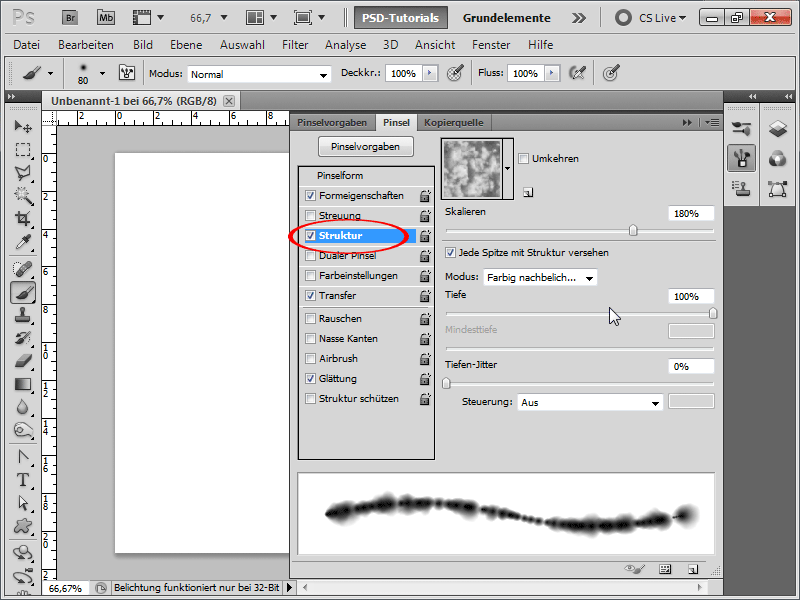Image resolution: width=800 pixels, height=600 pixels.
Task: Adjust the Tiefe slider handle
Action: (713, 313)
